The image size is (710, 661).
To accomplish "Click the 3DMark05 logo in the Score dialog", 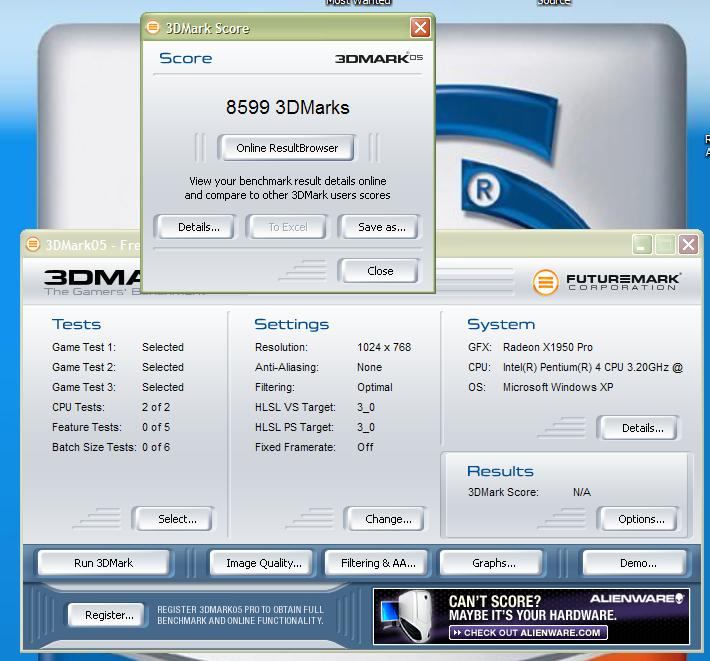I will point(379,58).
